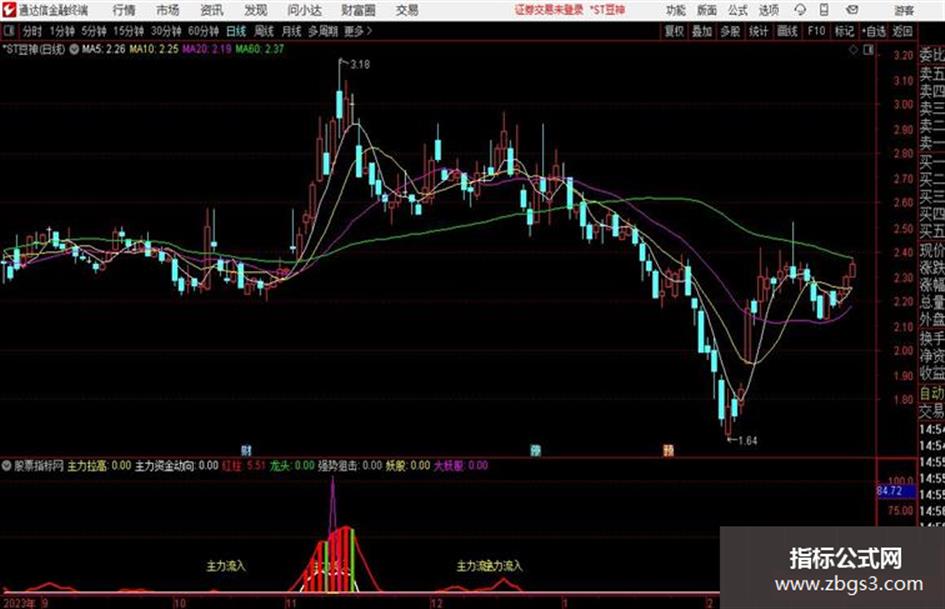
Task: Click the 画线 drawing toolbar button
Action: 787,31
